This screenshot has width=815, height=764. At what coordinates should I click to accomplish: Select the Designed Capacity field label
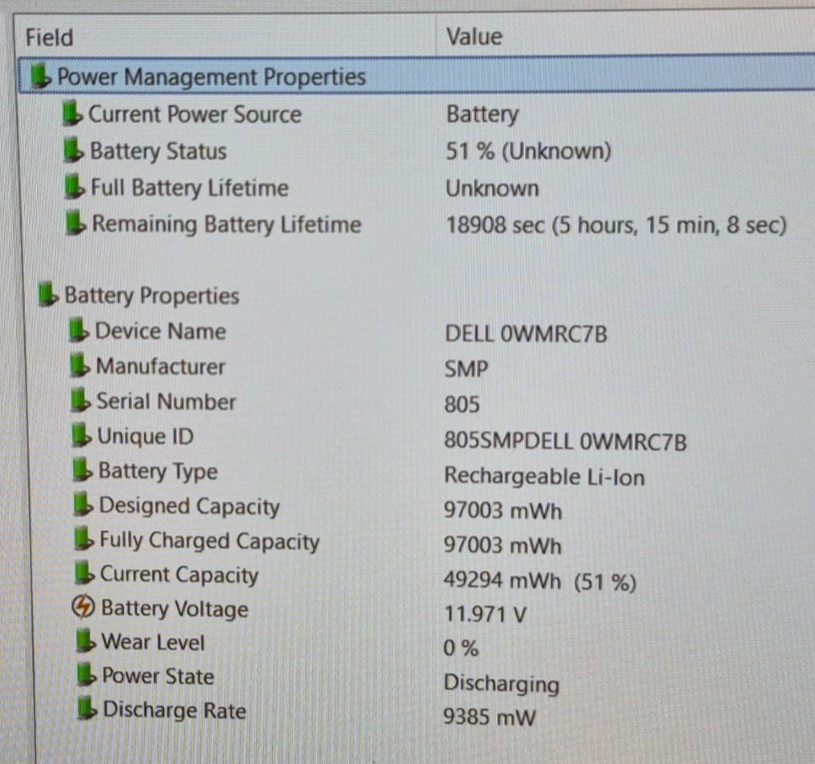(189, 506)
